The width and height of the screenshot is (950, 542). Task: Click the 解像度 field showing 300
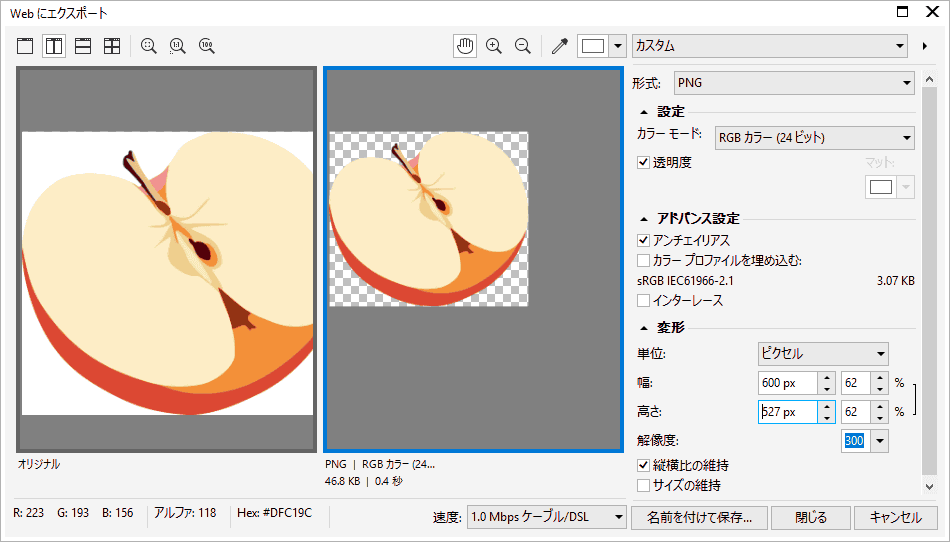click(855, 441)
